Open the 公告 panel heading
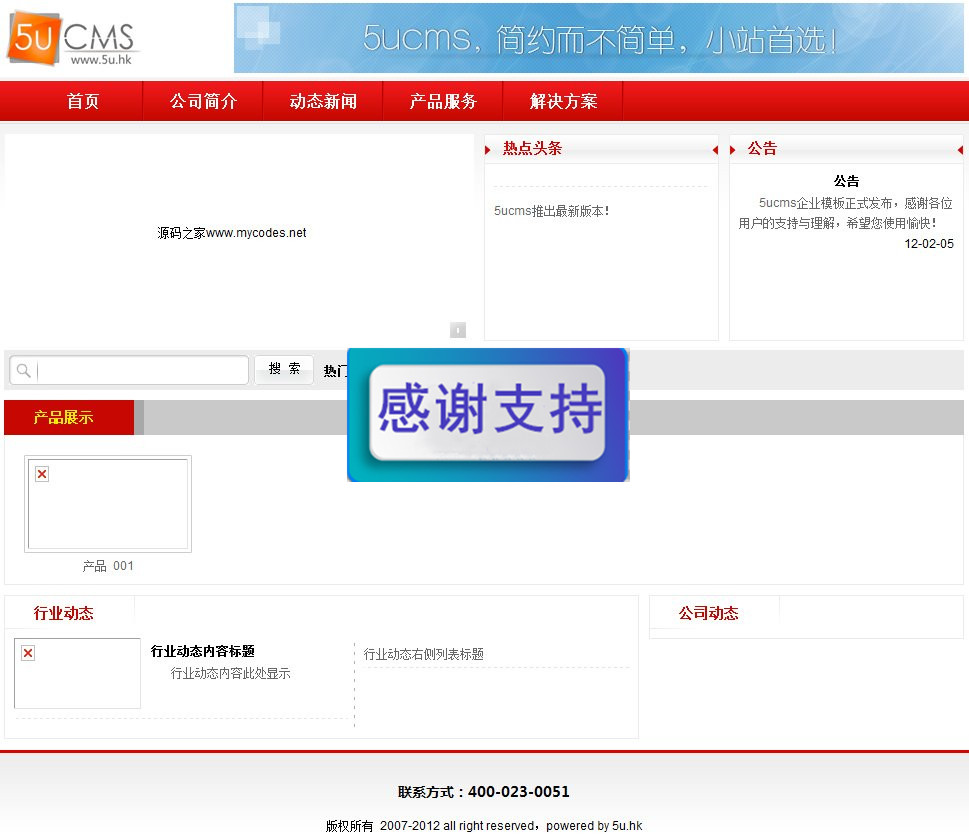Viewport: 969px width, 838px height. (762, 148)
